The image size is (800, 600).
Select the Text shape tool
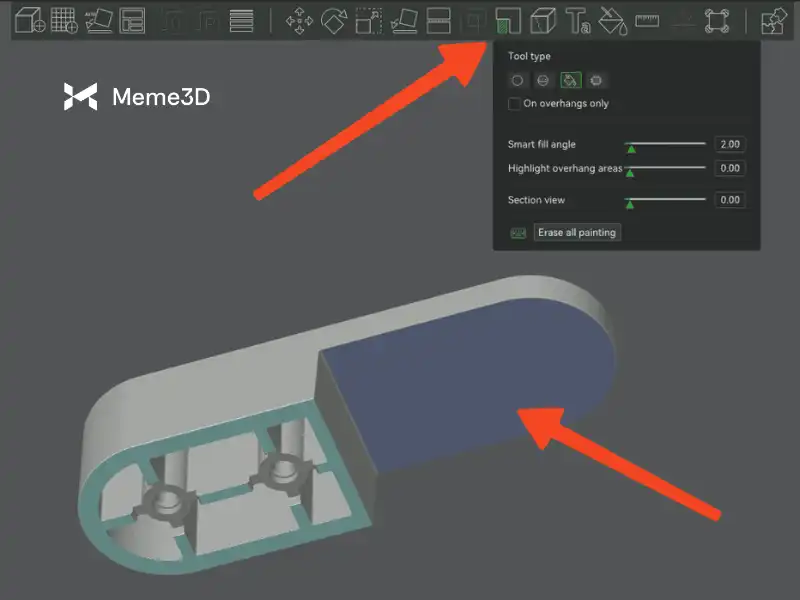[577, 20]
